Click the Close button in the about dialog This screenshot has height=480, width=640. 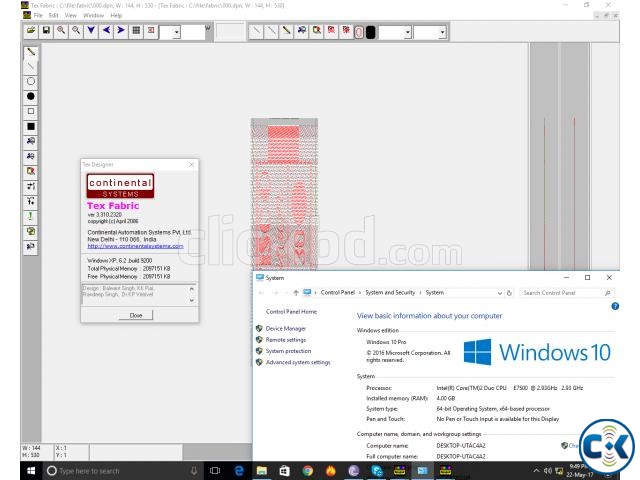[x=136, y=315]
